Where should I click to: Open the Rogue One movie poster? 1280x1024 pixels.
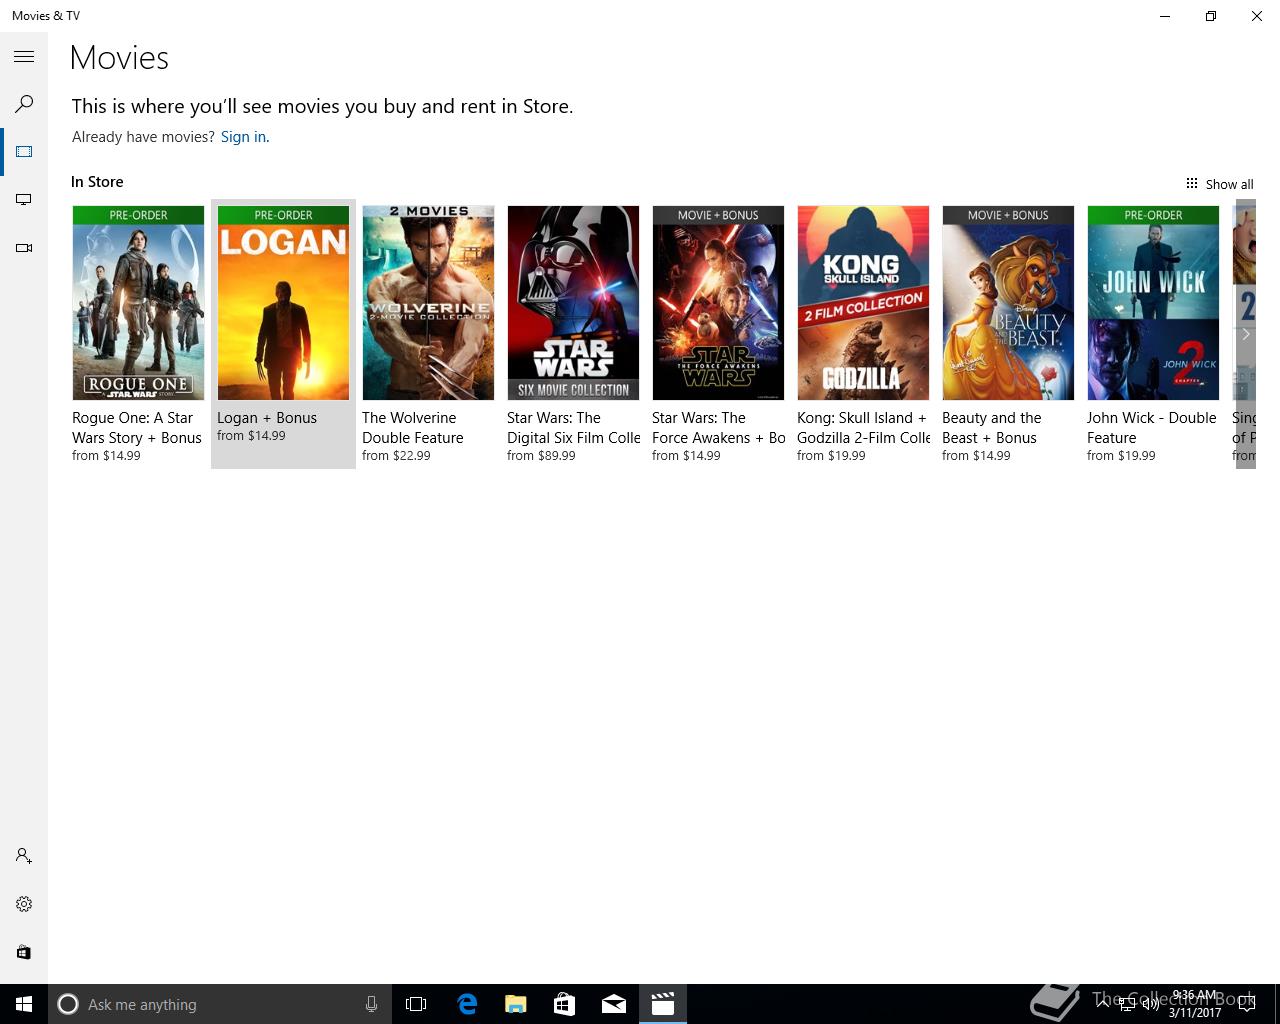[x=138, y=303]
